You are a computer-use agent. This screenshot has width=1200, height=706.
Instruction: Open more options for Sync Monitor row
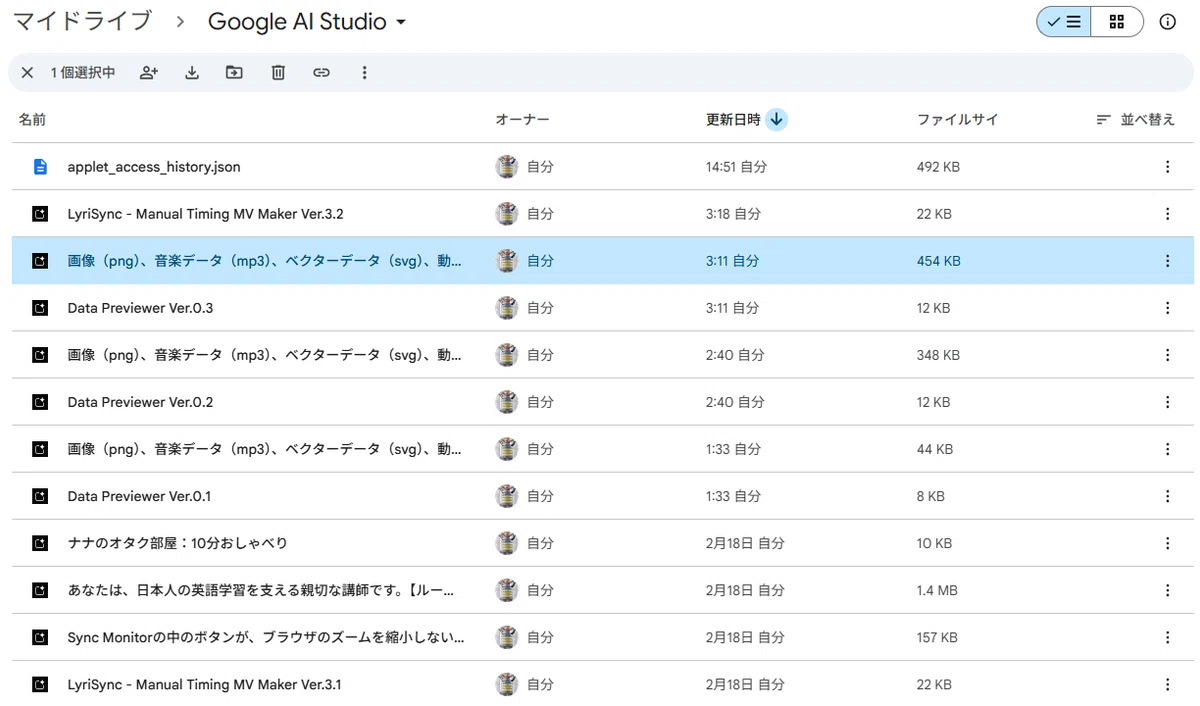coord(1167,637)
